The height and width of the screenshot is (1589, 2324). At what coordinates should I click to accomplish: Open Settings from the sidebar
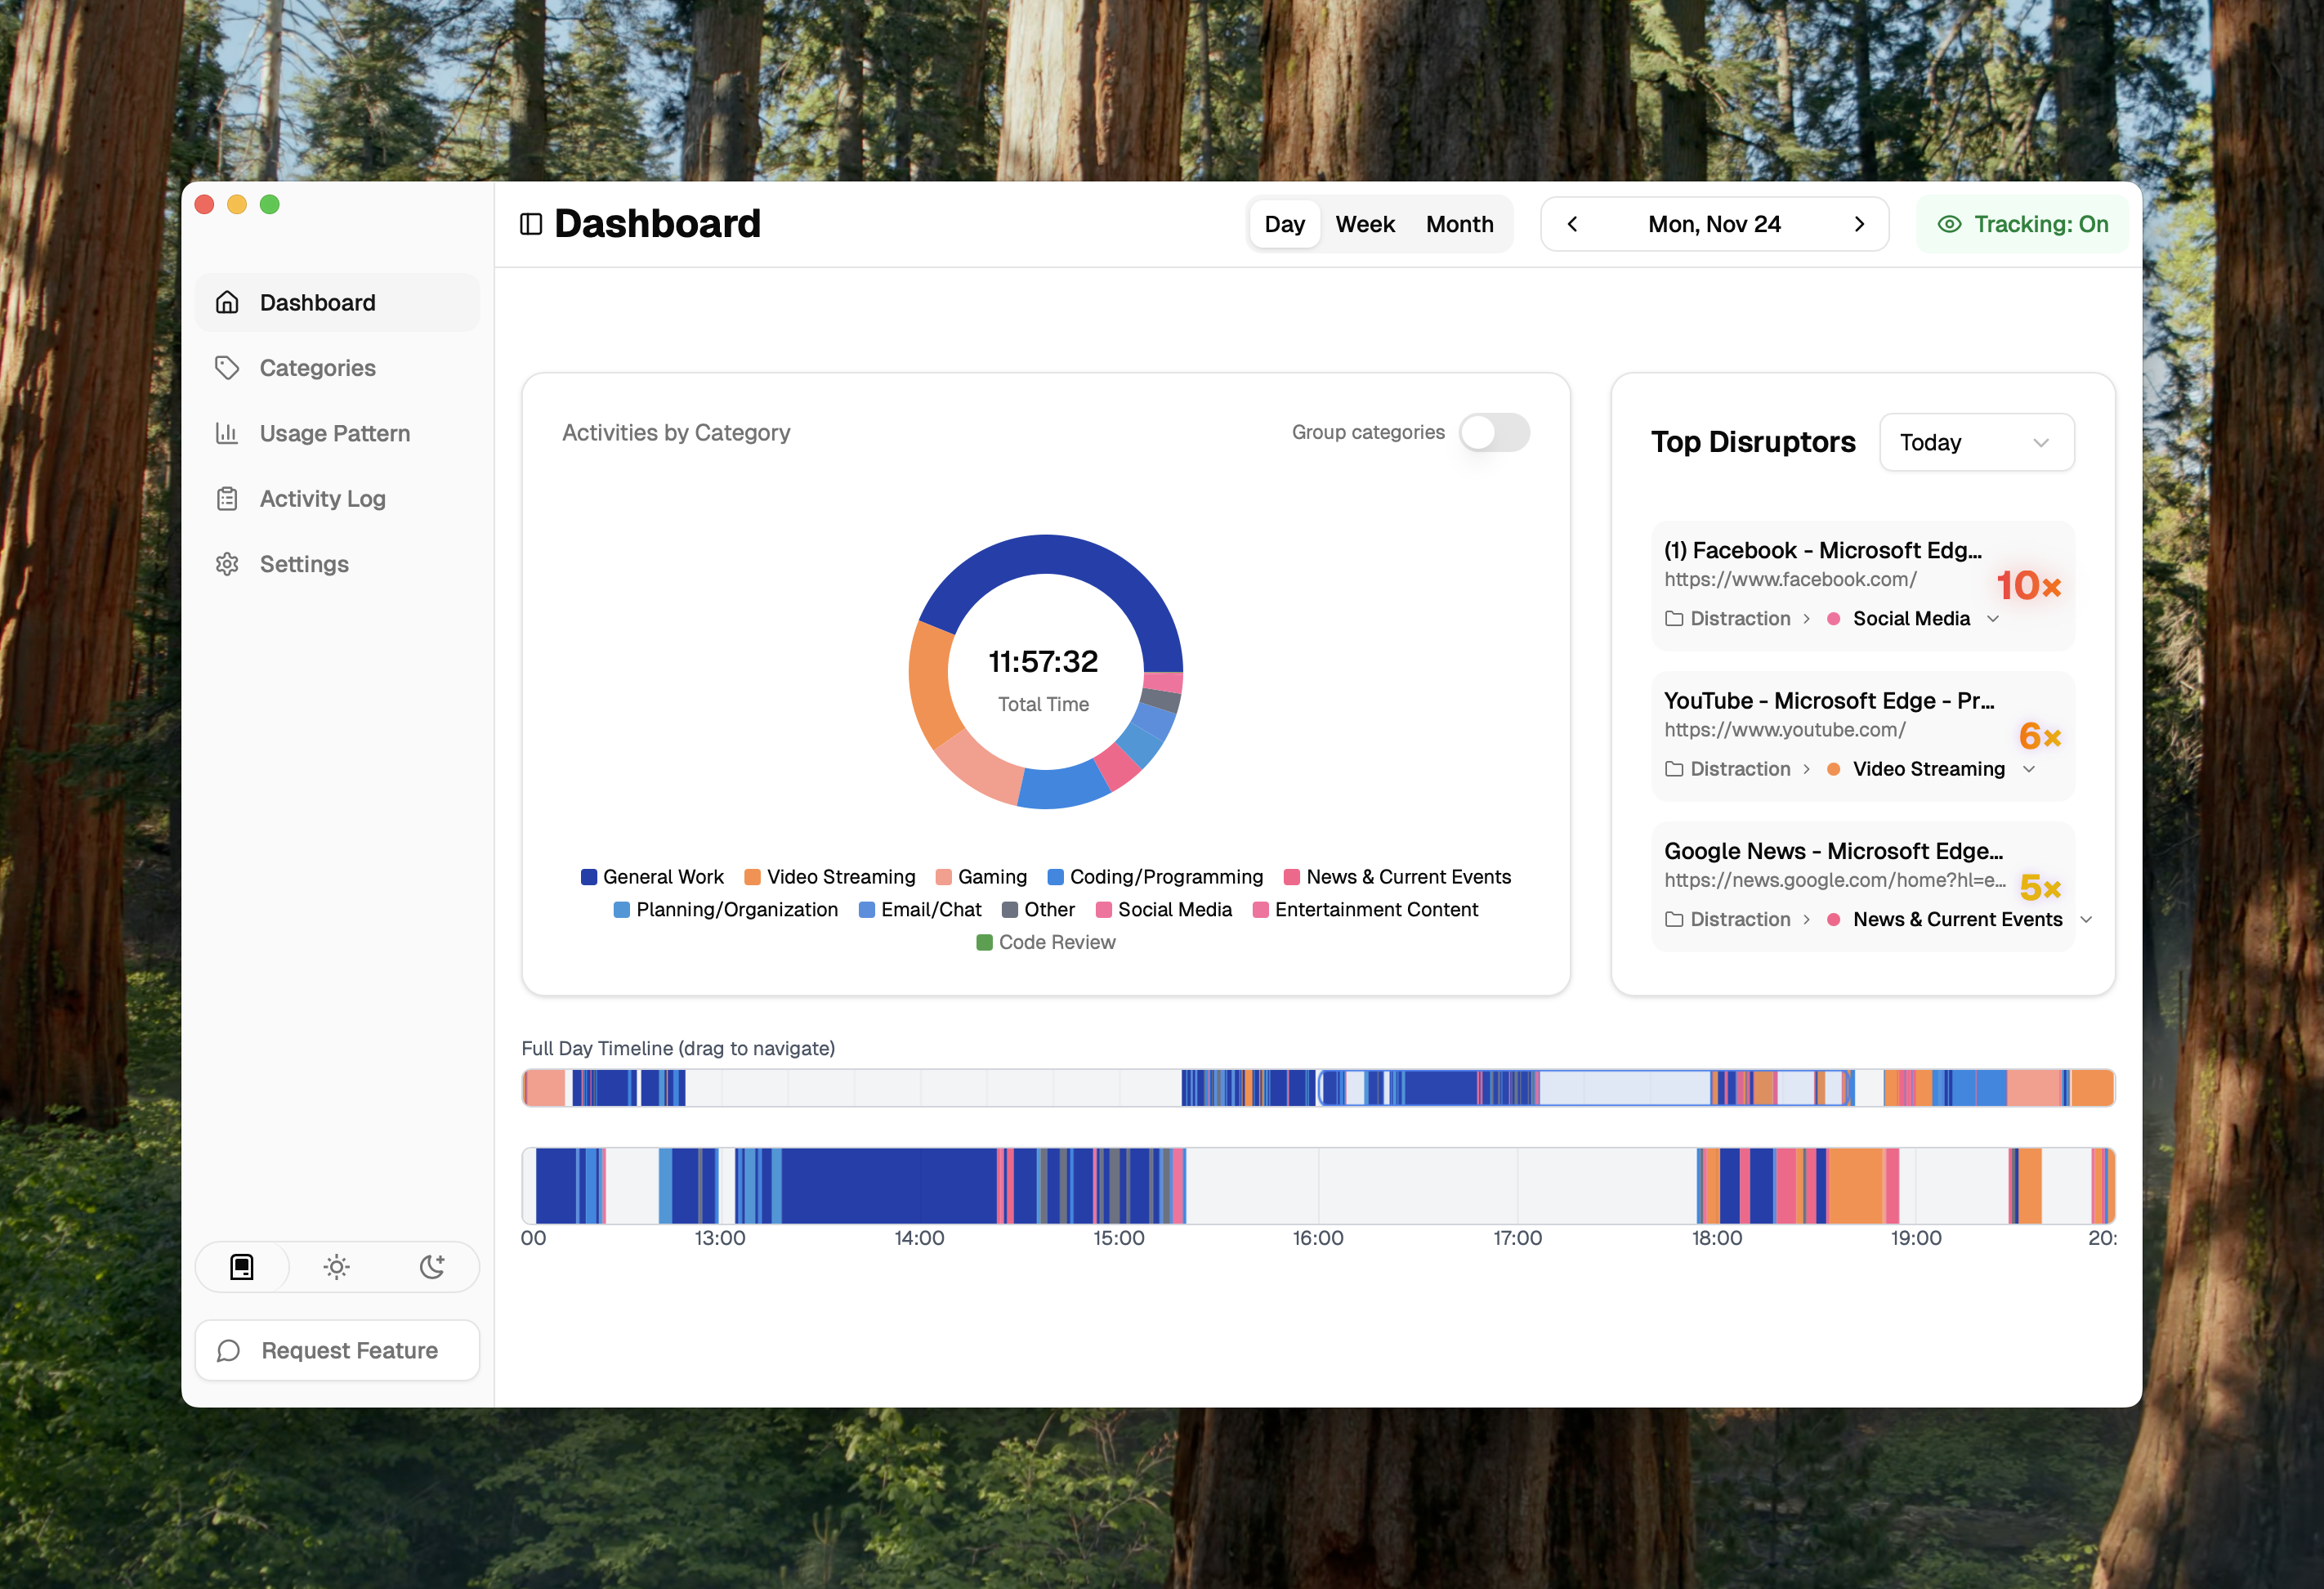click(303, 563)
